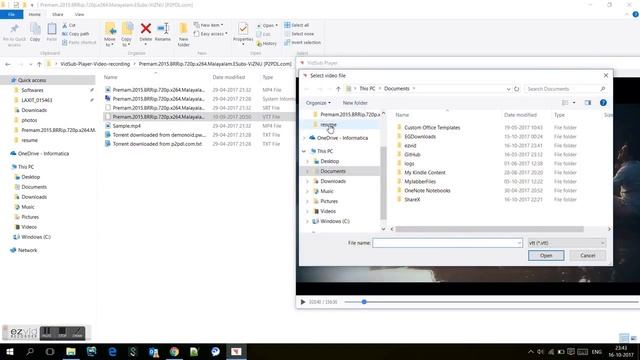Open taskbar search
The width and height of the screenshot is (640, 360).
tap(30, 351)
